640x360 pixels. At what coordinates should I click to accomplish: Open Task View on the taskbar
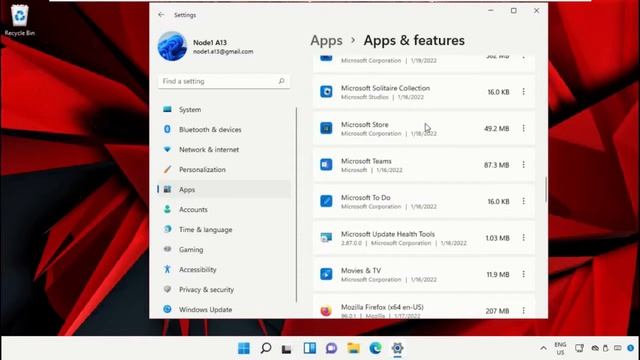click(287, 349)
